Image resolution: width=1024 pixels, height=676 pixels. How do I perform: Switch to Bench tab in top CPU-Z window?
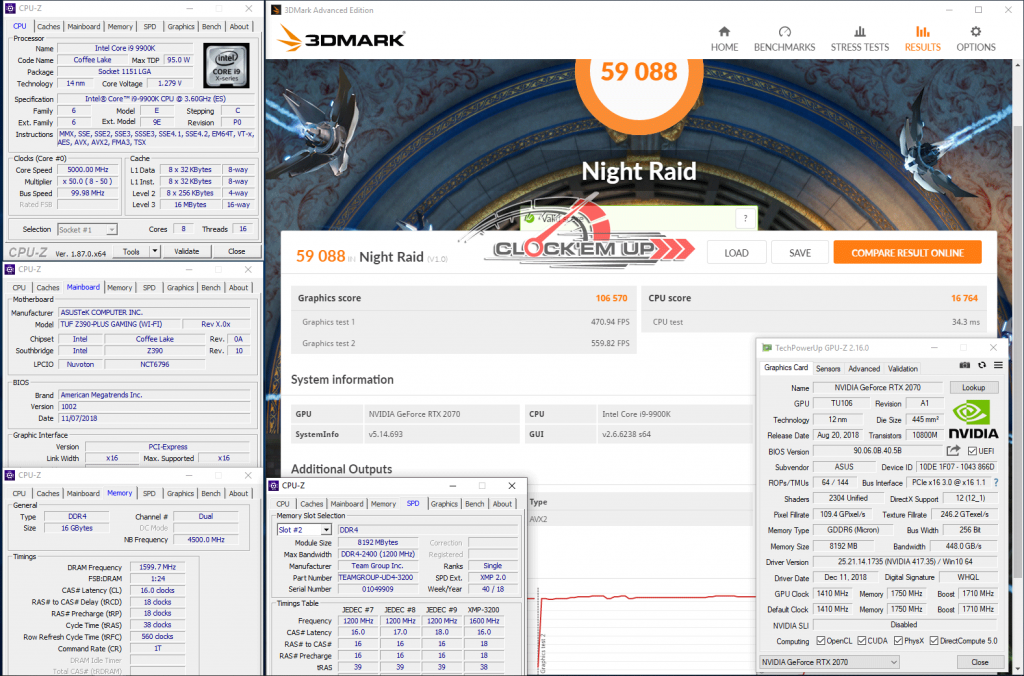click(x=213, y=26)
